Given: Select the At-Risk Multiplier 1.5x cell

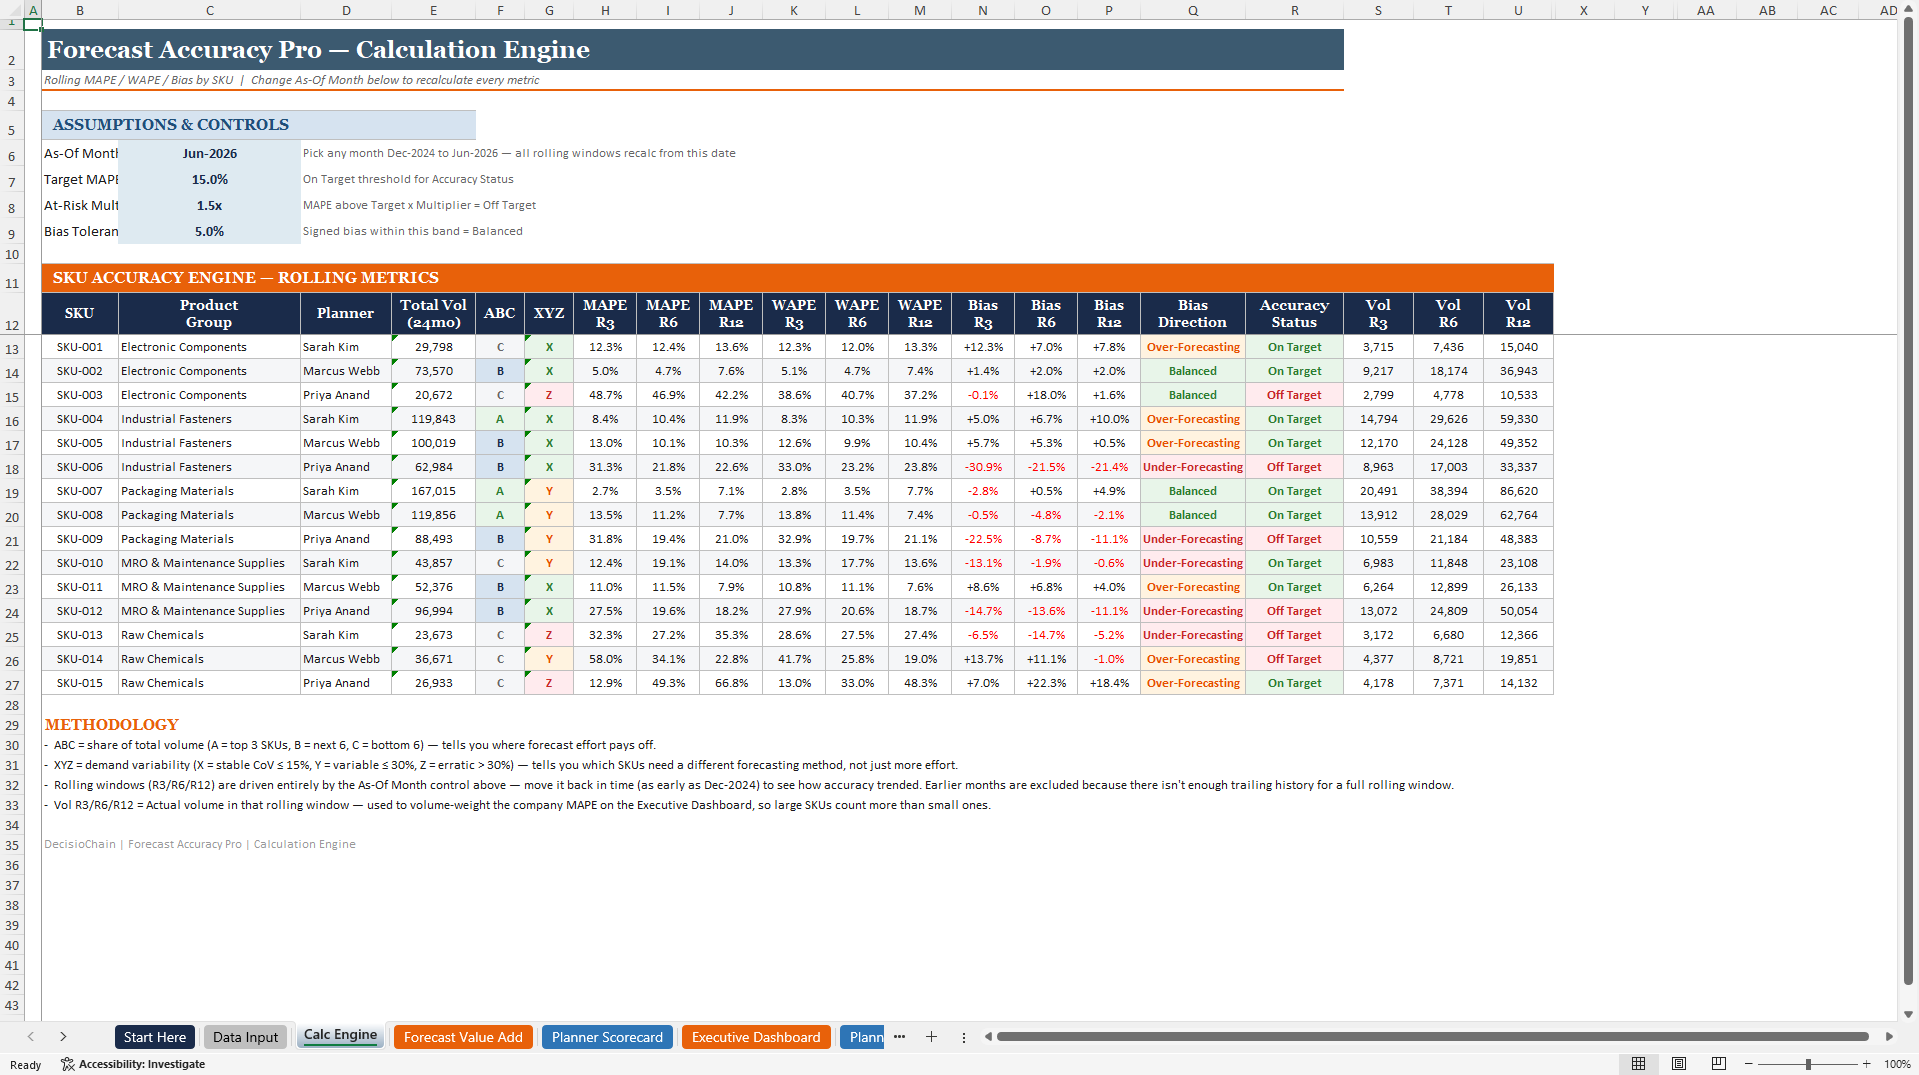Looking at the screenshot, I should click(209, 206).
